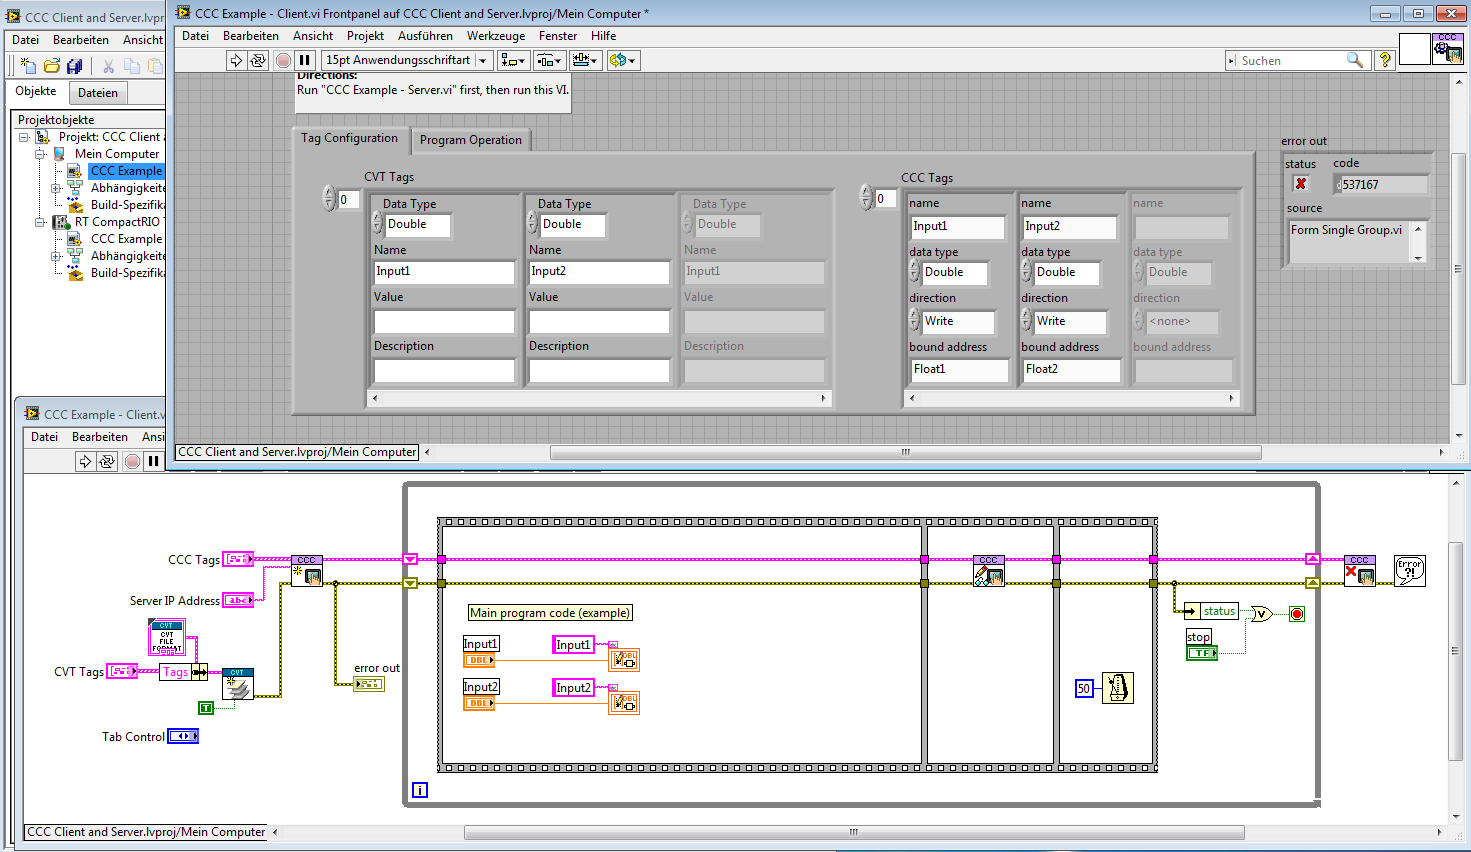Screen dimensions: 1471x852
Task: Open the Ausführen menu
Action: (425, 36)
